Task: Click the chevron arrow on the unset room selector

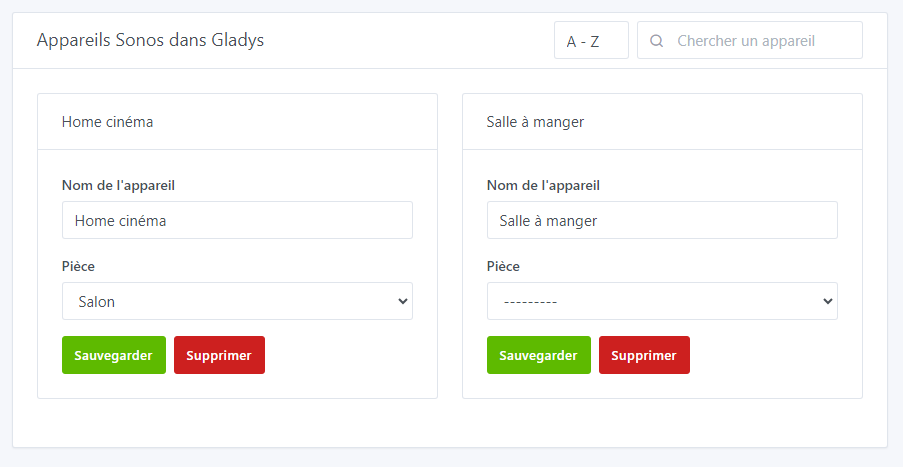Action: (827, 301)
